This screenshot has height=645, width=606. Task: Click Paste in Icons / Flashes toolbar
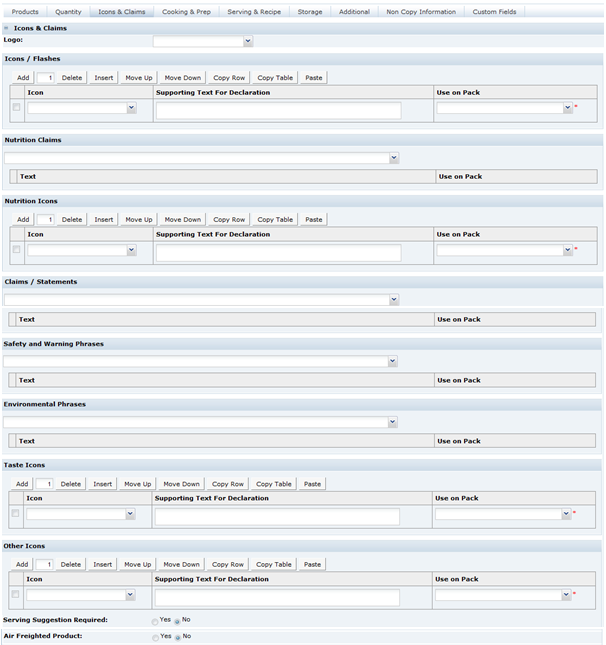(x=313, y=78)
